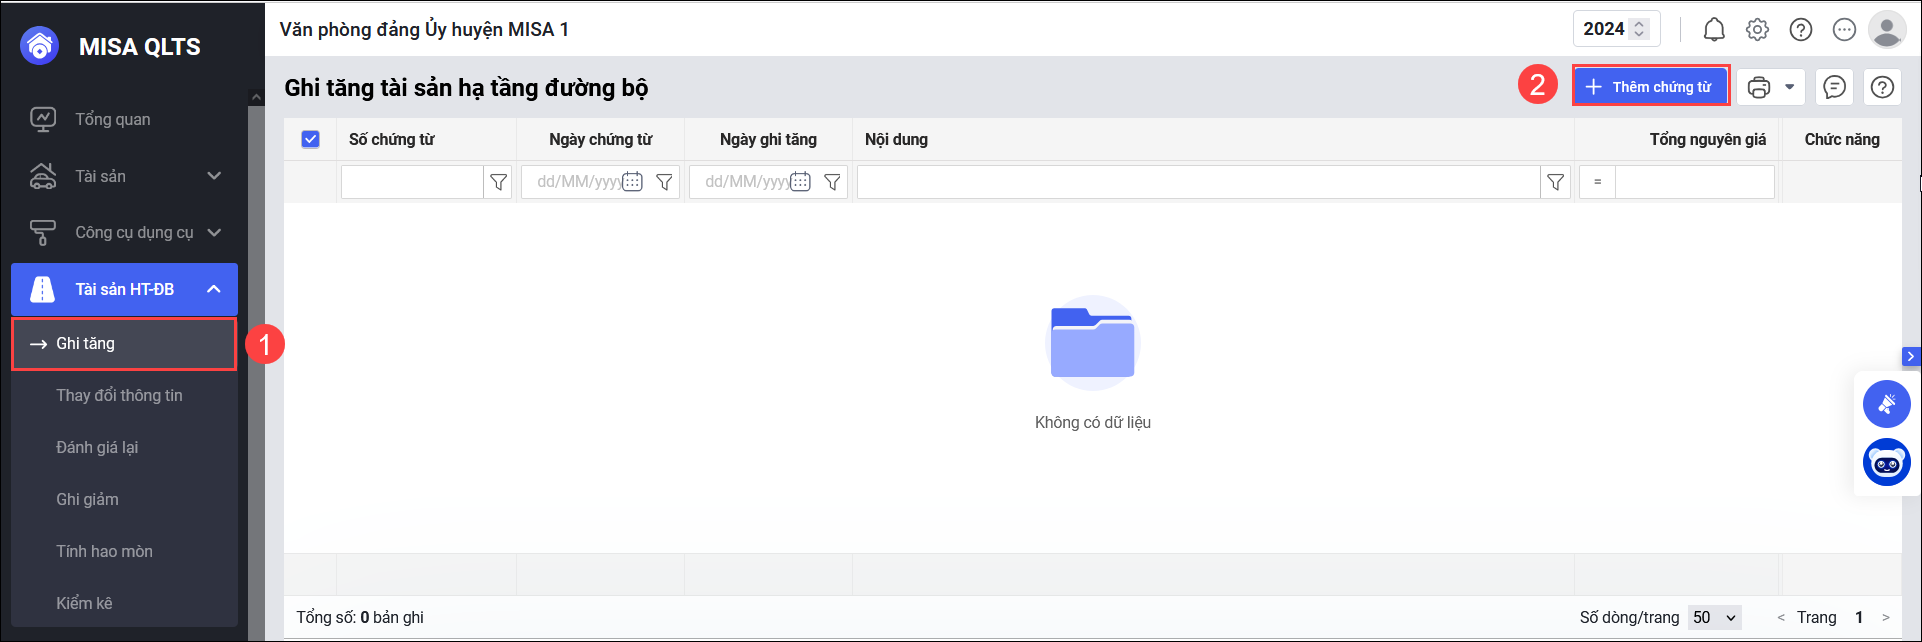Click the Thêm chứng từ button
This screenshot has height=642, width=1922.
tap(1650, 87)
